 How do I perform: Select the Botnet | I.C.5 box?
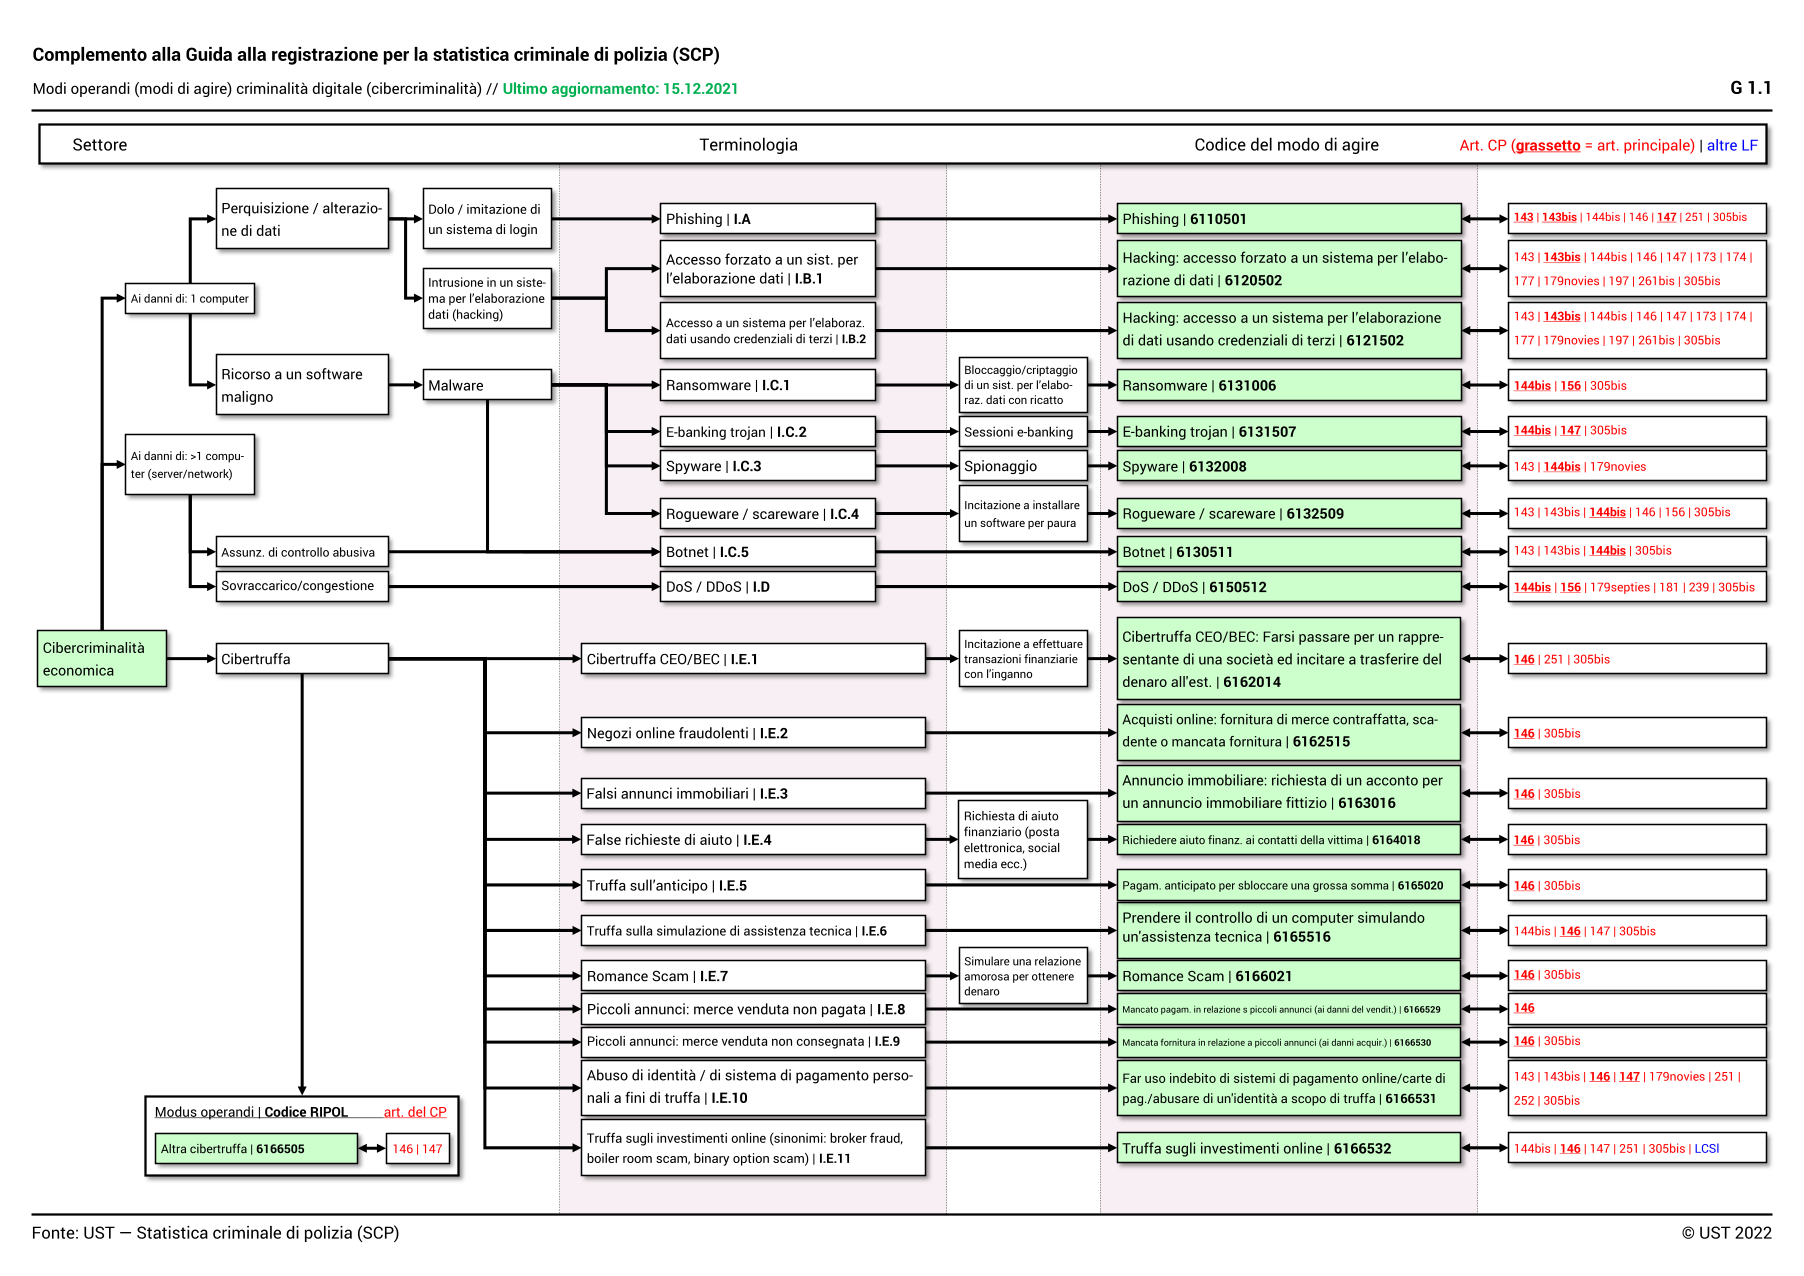[767, 552]
